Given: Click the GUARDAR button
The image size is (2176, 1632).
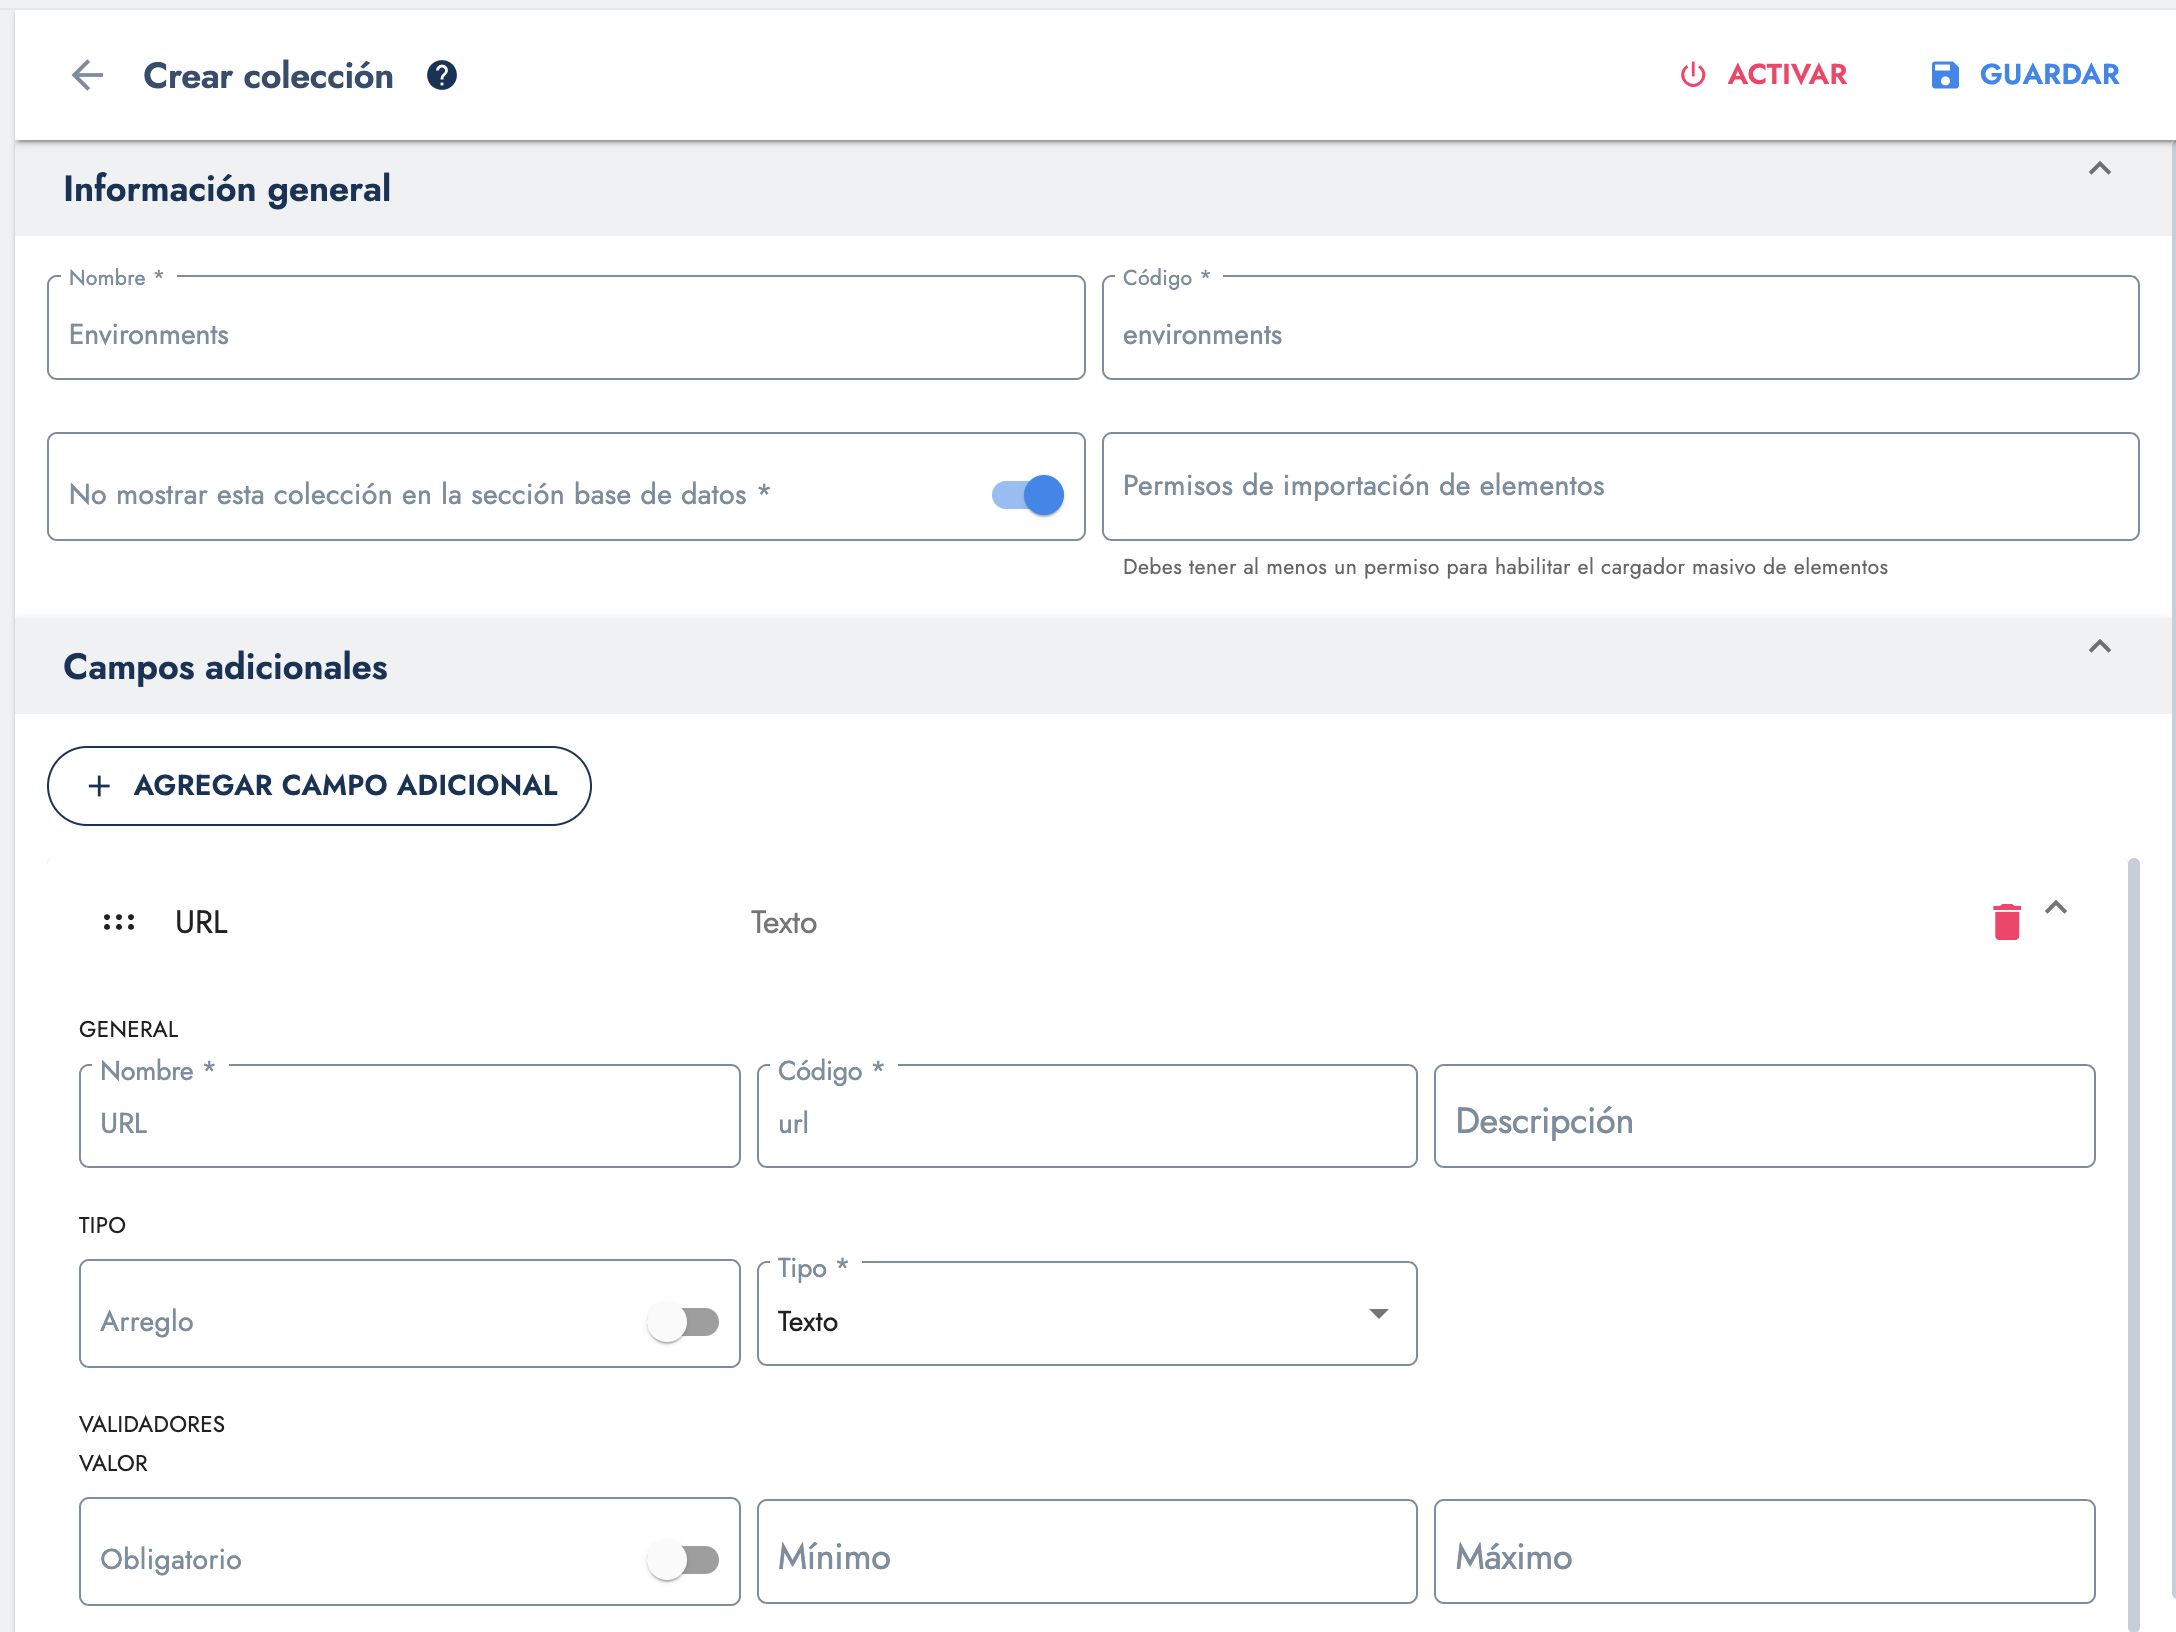Looking at the screenshot, I should click(x=2048, y=75).
